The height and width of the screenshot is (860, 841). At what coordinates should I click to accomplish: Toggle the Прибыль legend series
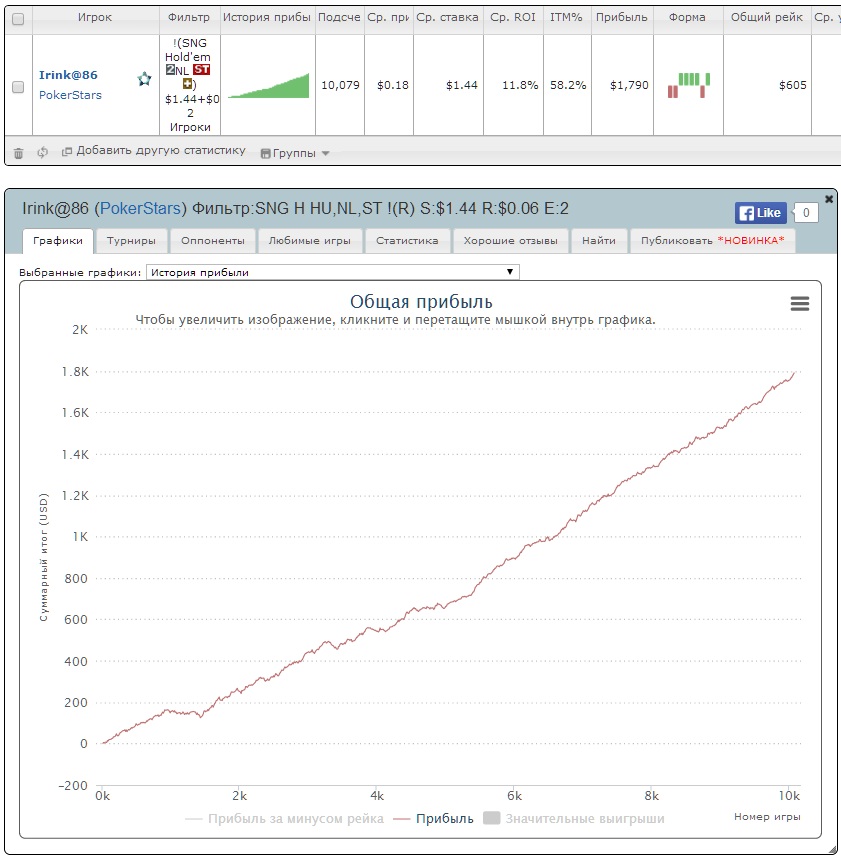coord(433,818)
